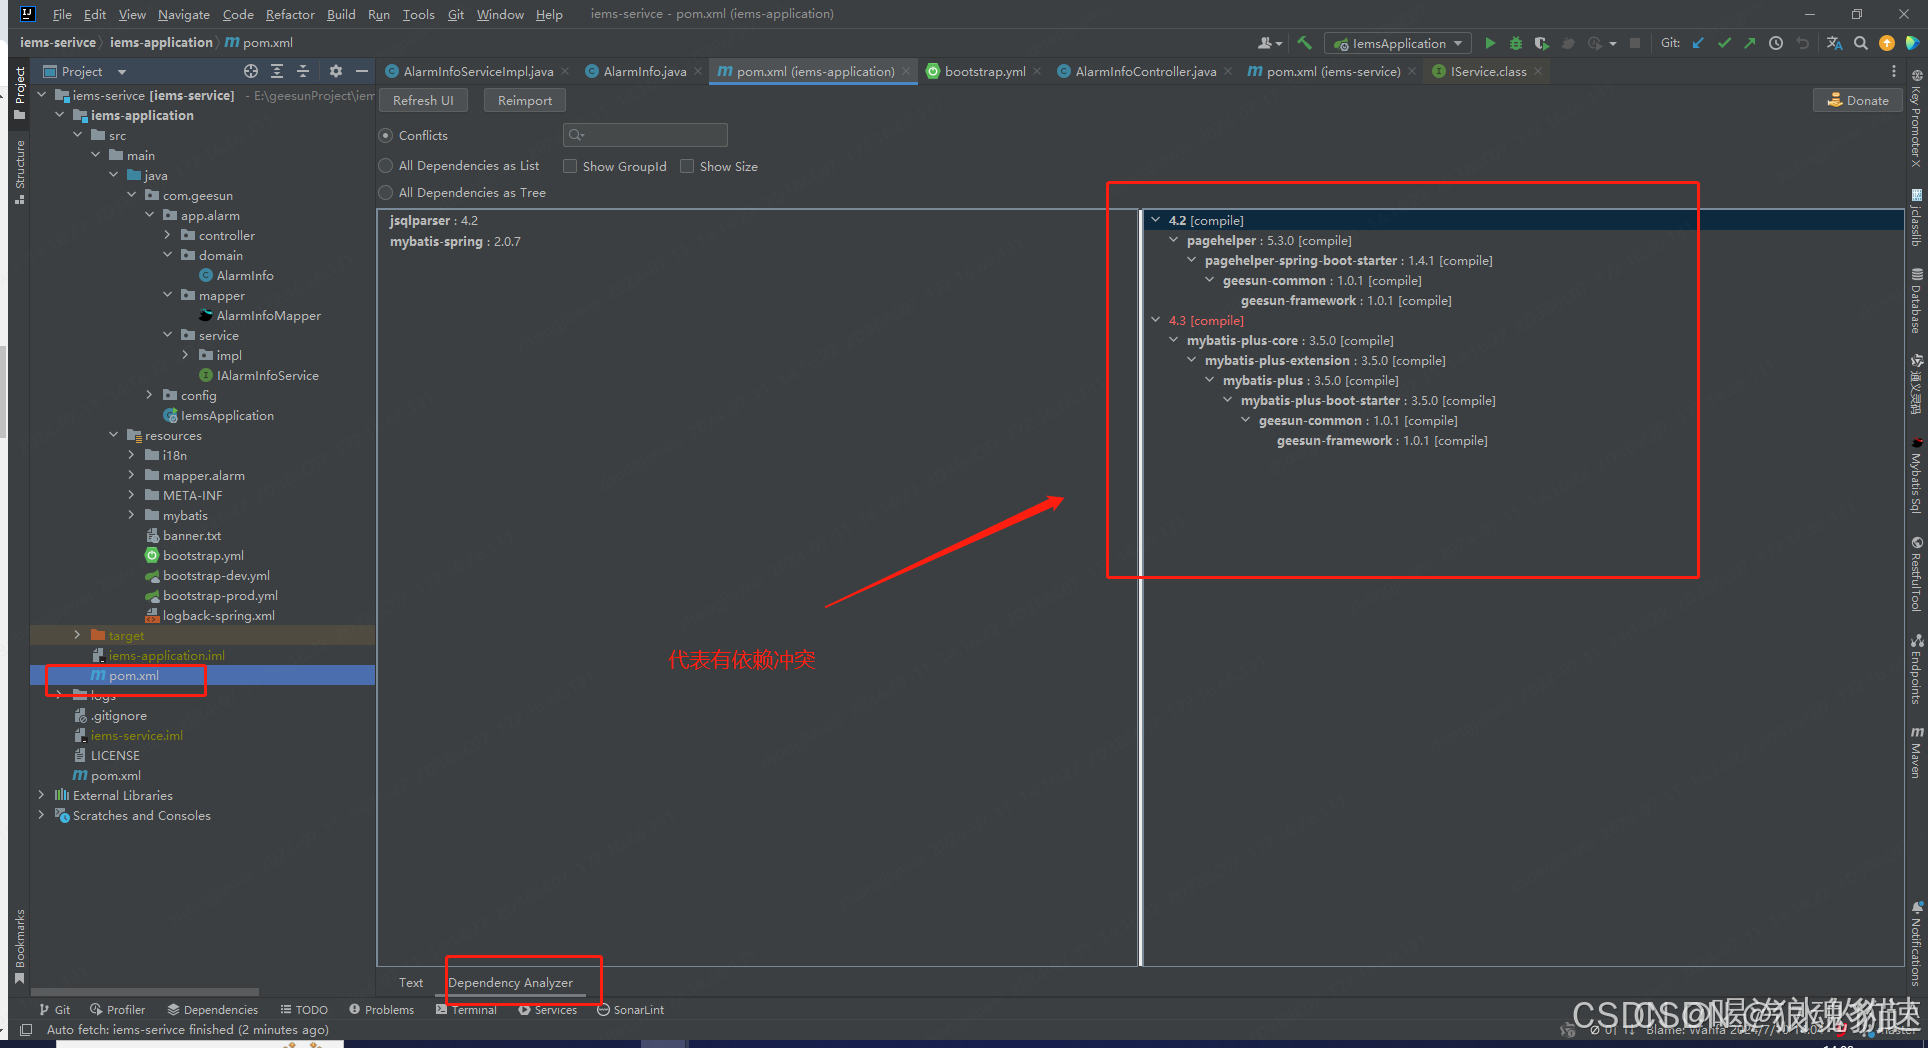
Task: Expand all in Project panel
Action: click(277, 71)
